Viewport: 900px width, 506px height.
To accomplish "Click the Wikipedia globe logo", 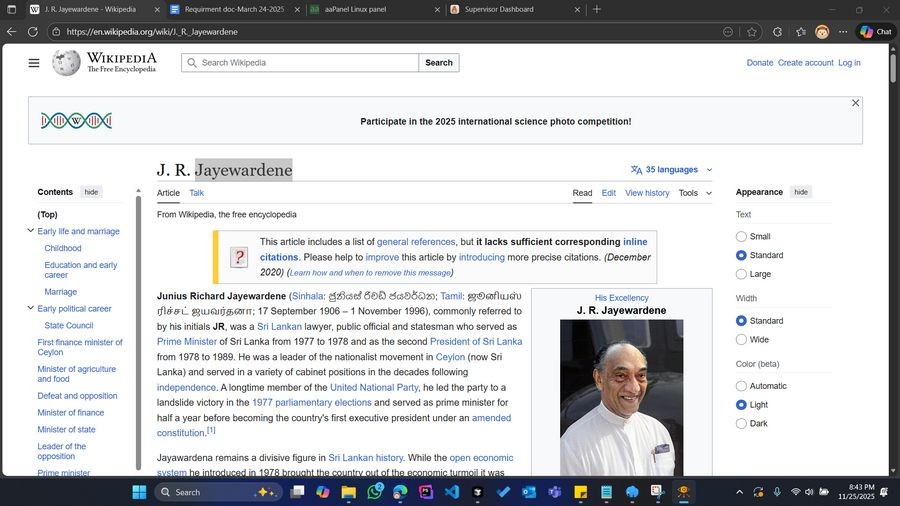I will pos(66,63).
